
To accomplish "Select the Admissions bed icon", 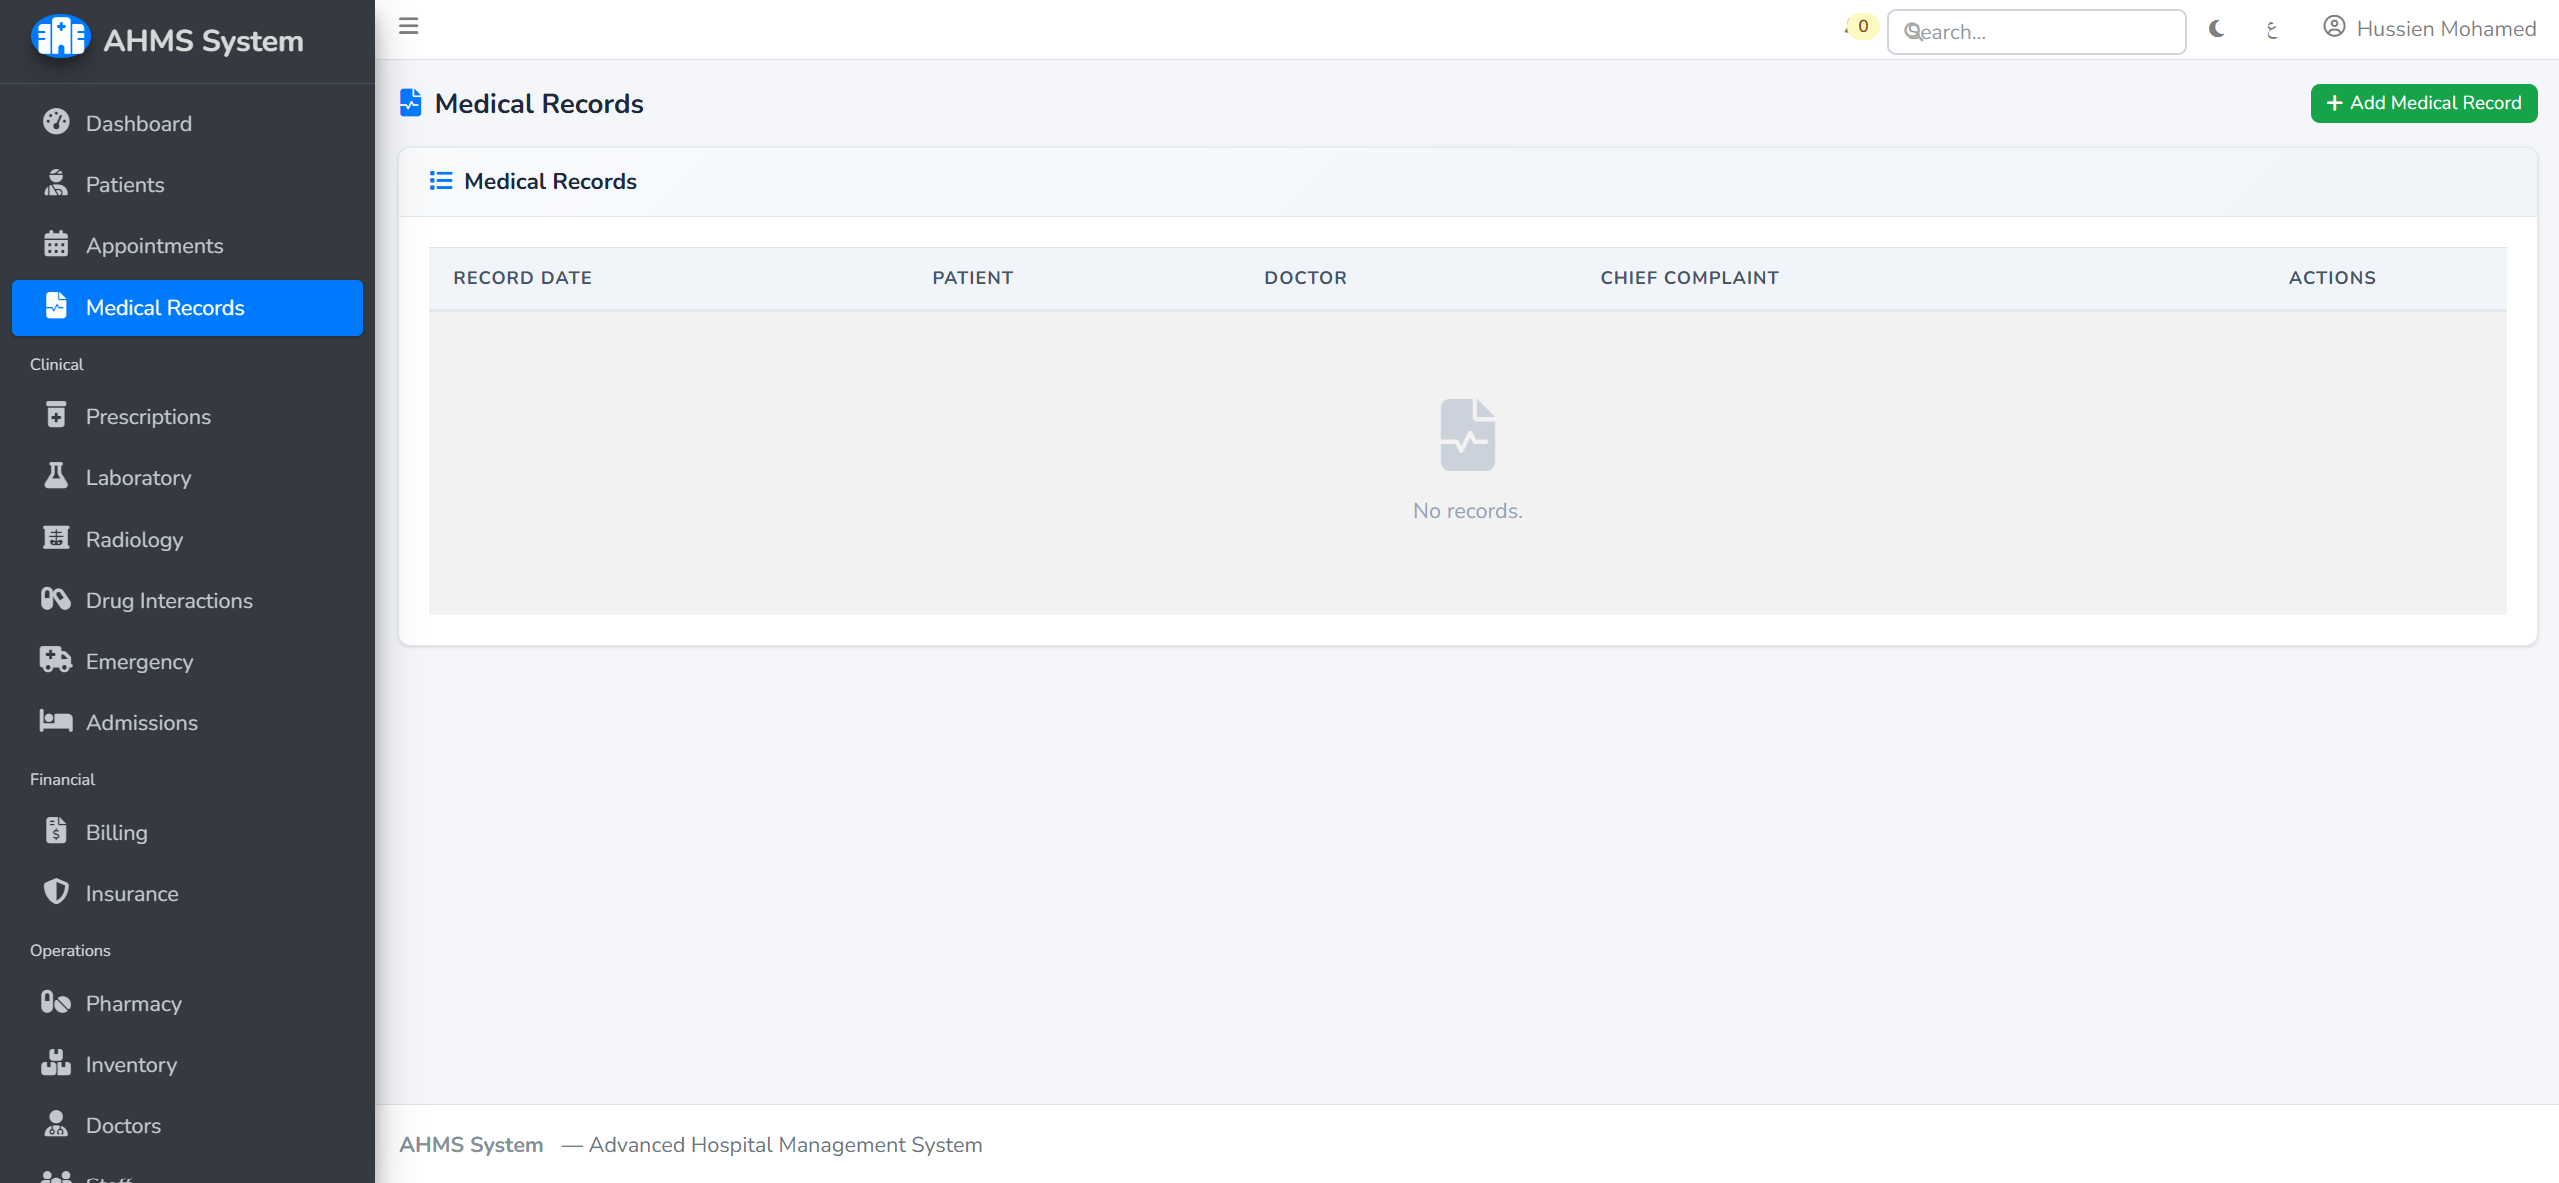I will click(56, 722).
